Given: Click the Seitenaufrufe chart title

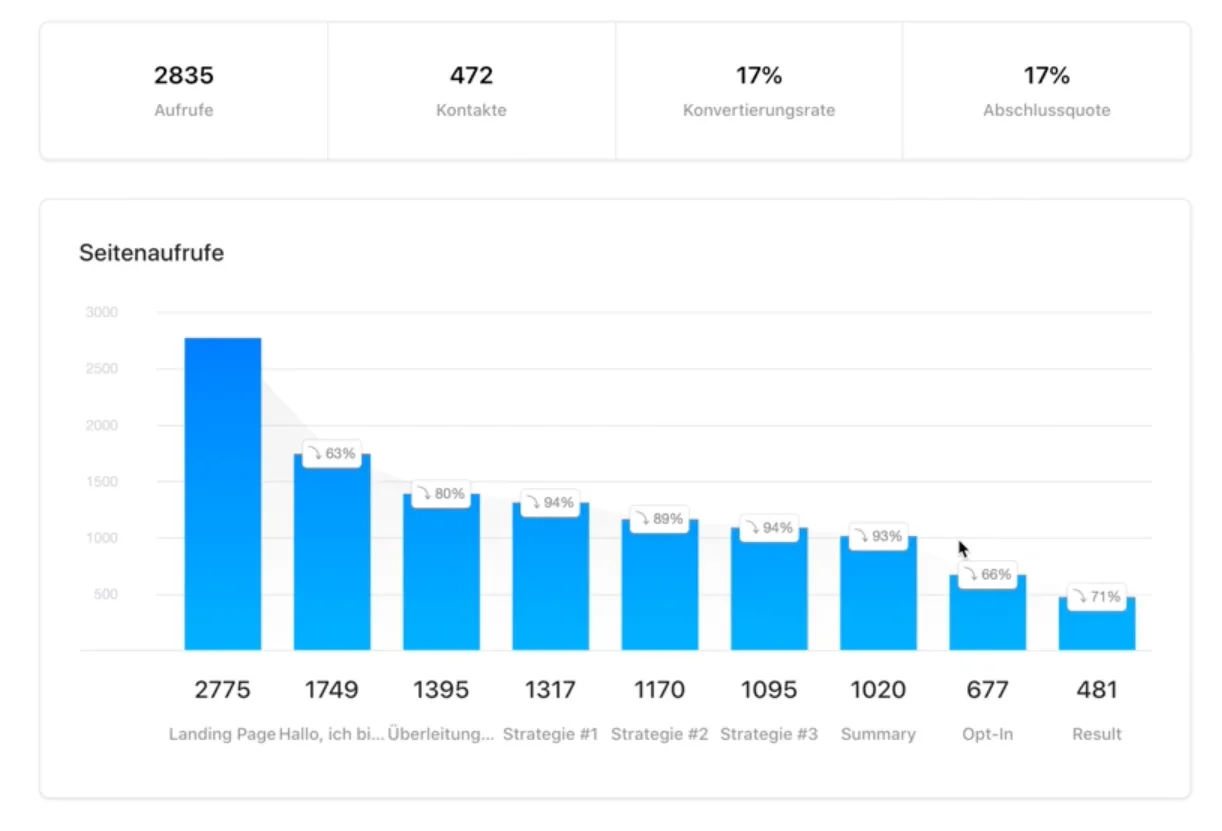Looking at the screenshot, I should pyautogui.click(x=152, y=253).
